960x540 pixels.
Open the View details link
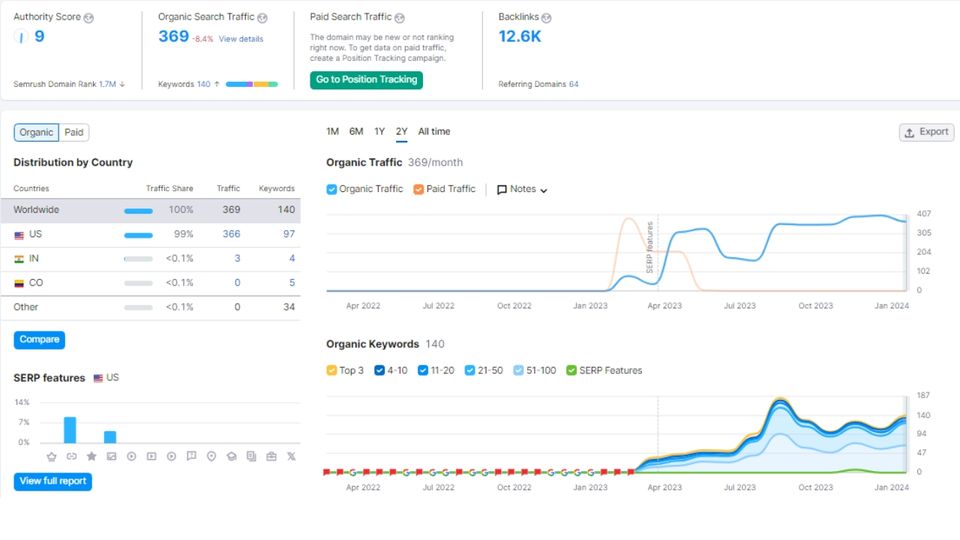pos(241,39)
